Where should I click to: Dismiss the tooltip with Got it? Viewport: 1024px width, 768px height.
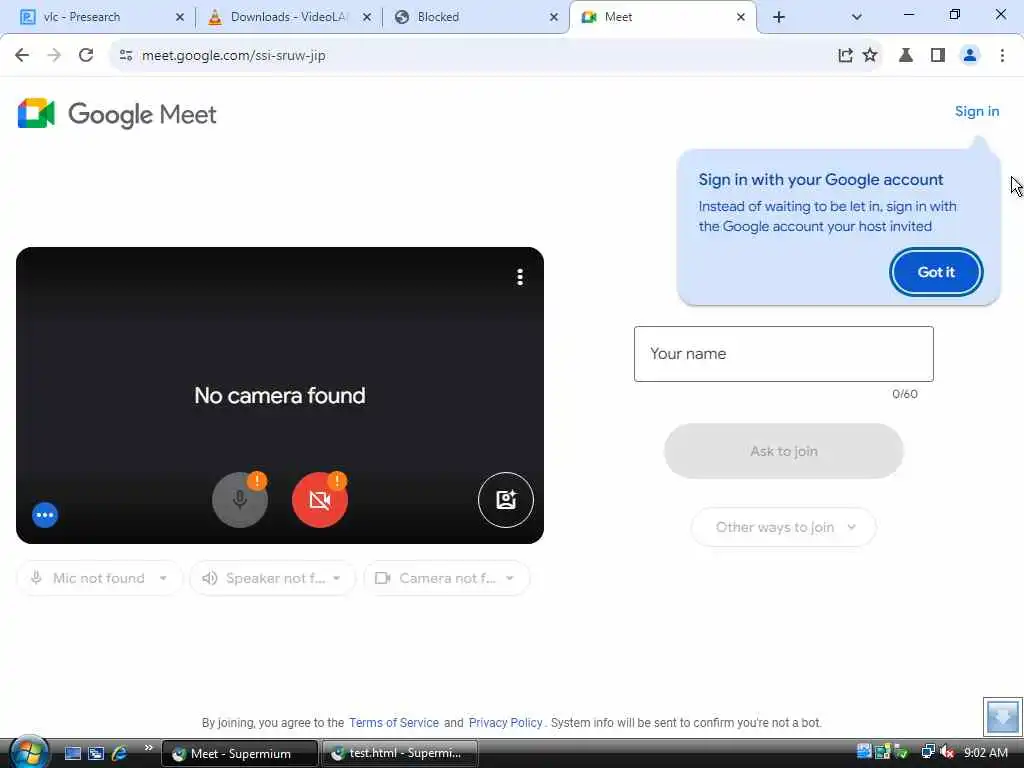pyautogui.click(x=936, y=272)
